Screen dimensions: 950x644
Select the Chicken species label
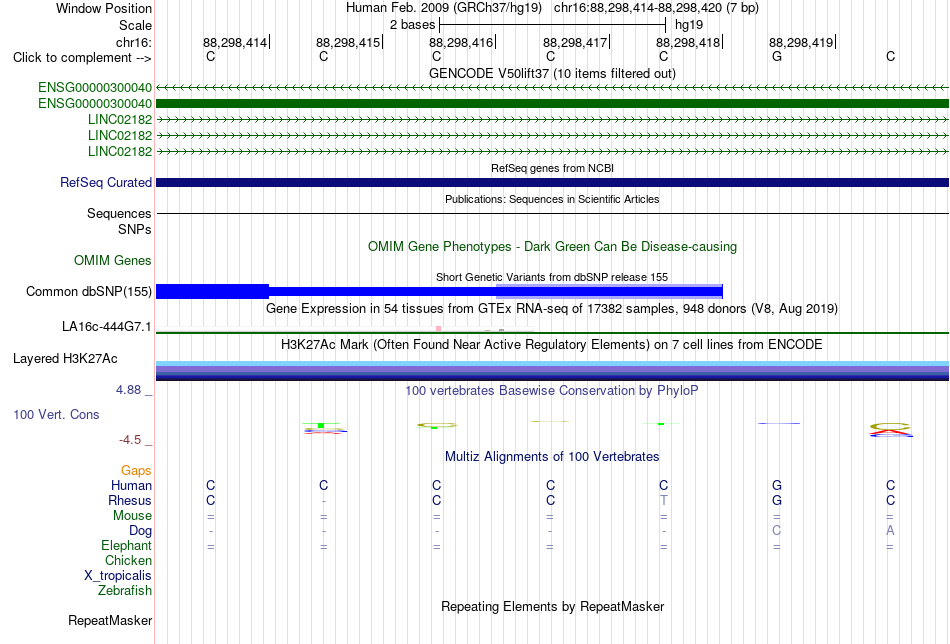pos(128,560)
